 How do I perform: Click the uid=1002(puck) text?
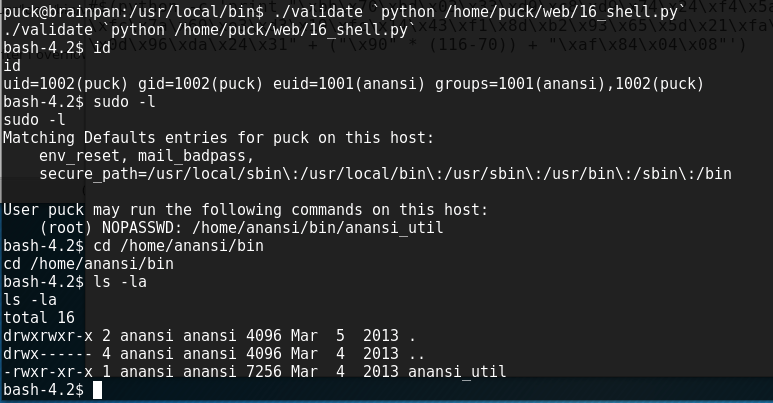(66, 84)
